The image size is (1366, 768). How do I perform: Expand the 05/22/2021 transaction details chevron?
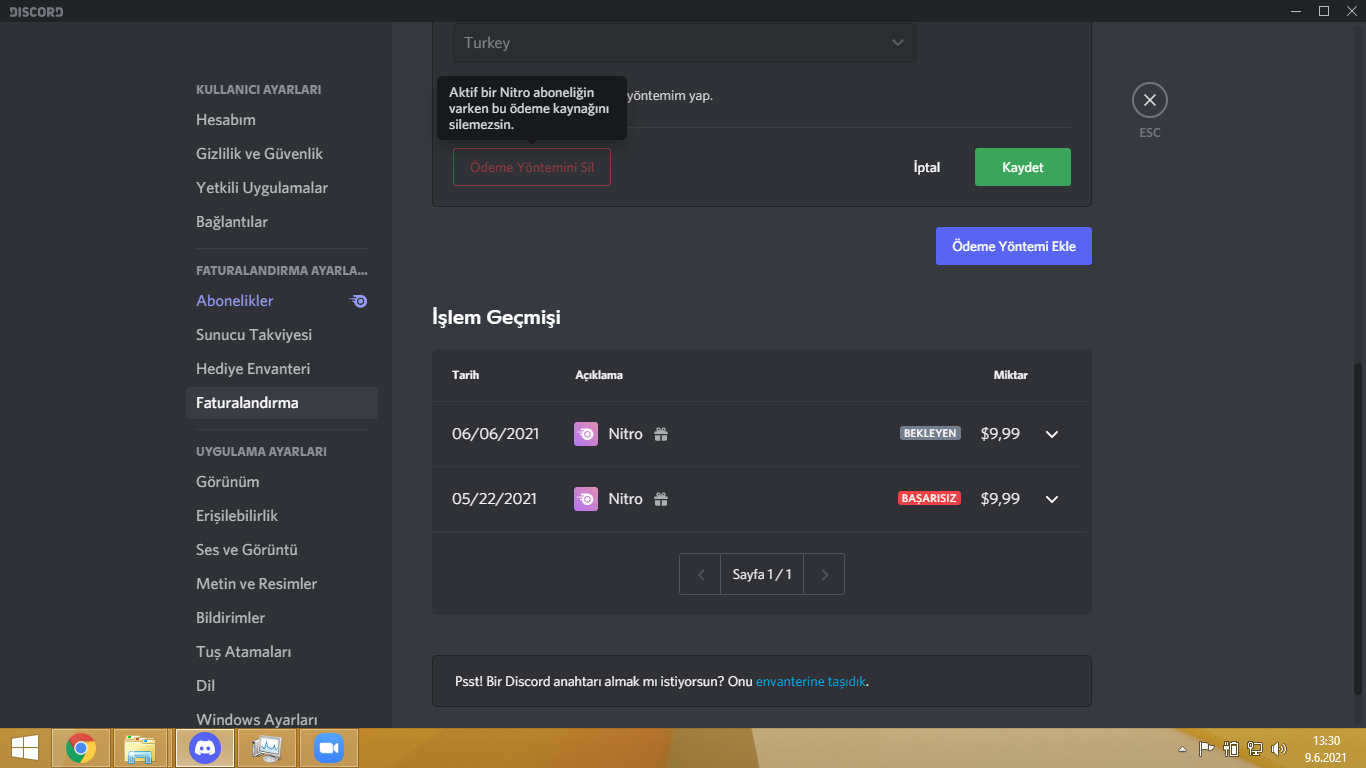click(x=1052, y=499)
